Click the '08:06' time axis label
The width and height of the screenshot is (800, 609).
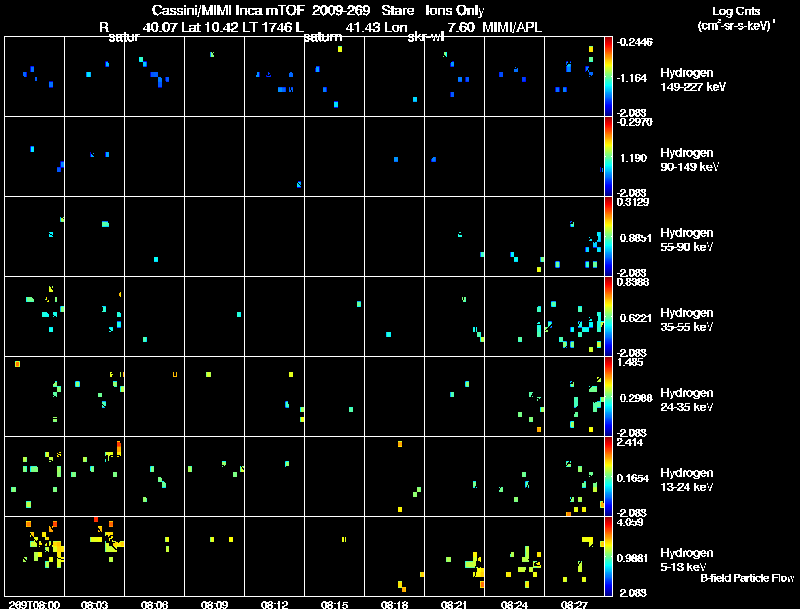[x=155, y=604]
